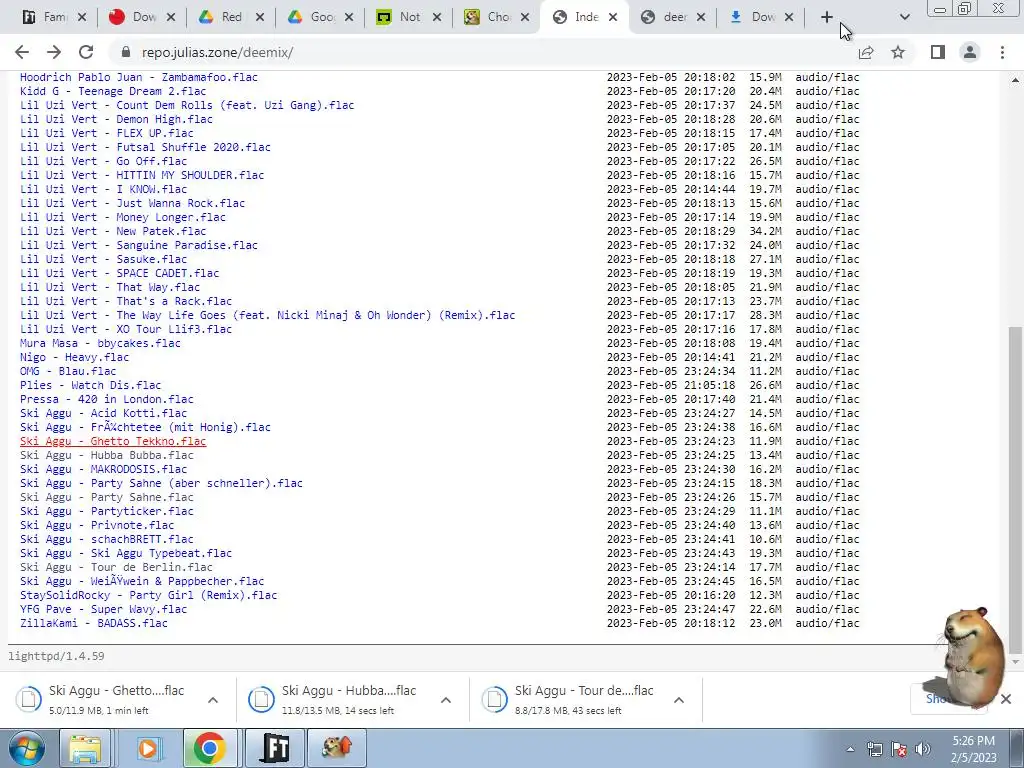
Task: Go back to the previous page
Action: click(x=22, y=52)
